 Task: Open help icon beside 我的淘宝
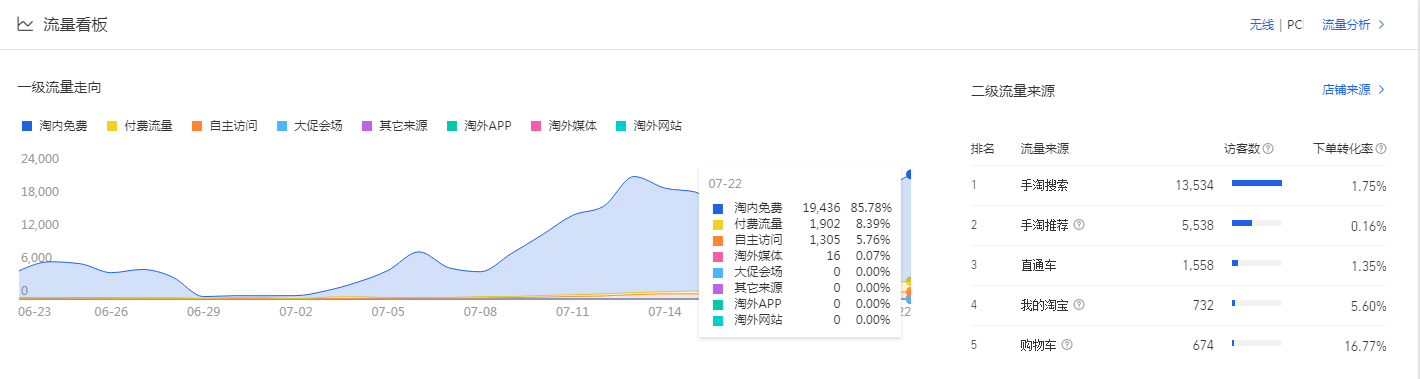point(1079,305)
